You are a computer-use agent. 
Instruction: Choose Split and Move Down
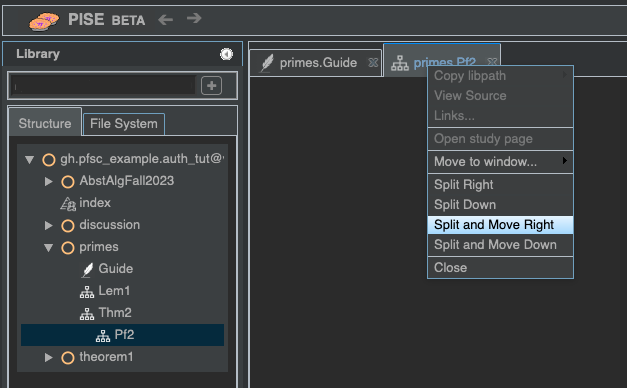tap(500, 245)
